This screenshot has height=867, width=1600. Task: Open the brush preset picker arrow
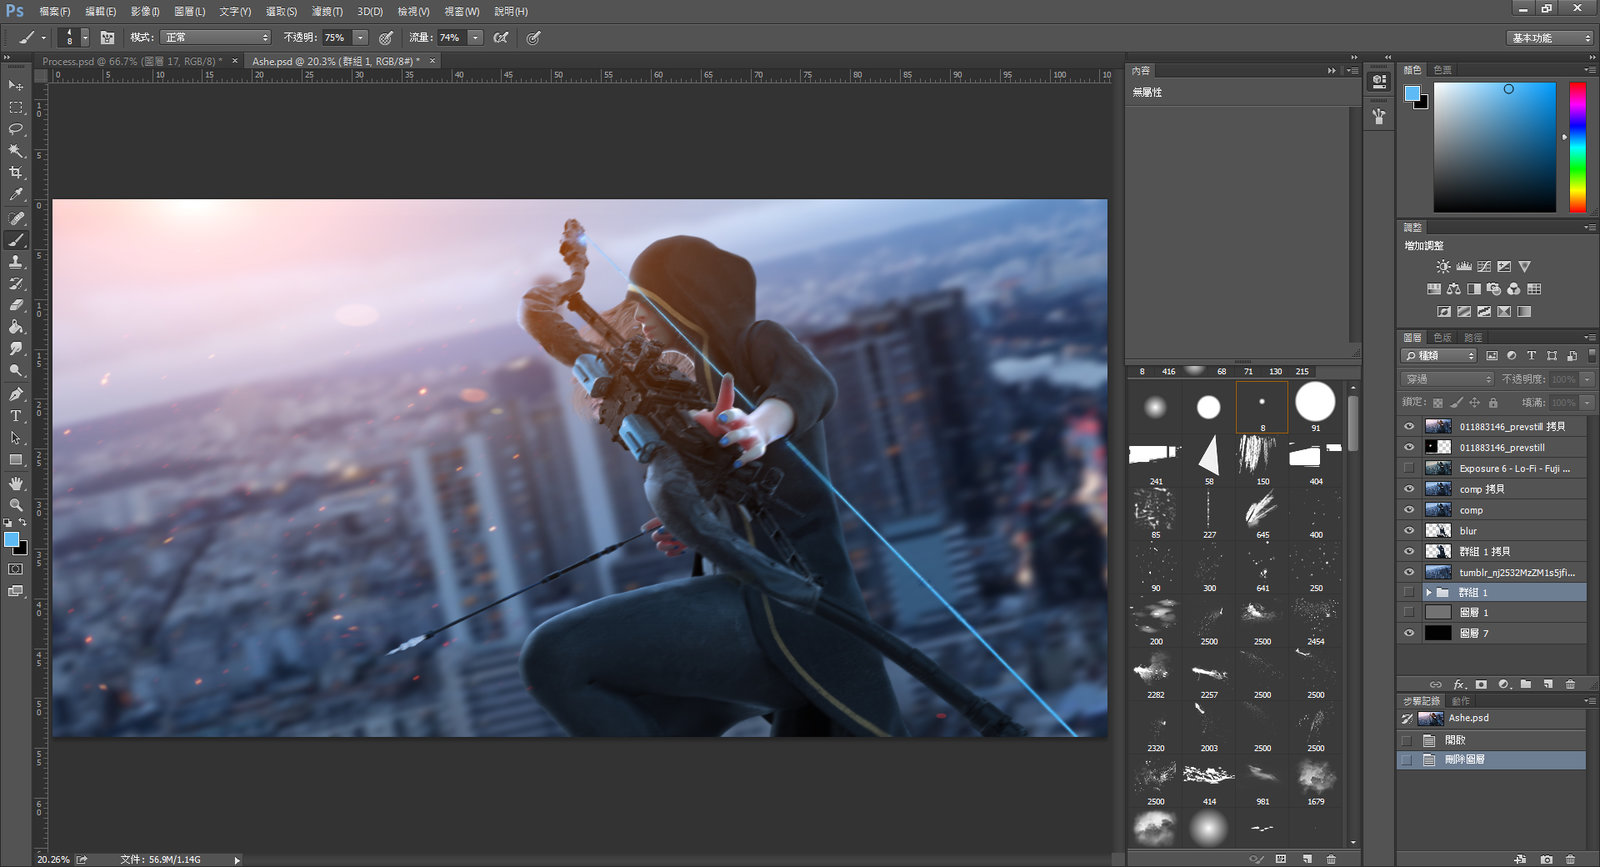click(x=85, y=37)
